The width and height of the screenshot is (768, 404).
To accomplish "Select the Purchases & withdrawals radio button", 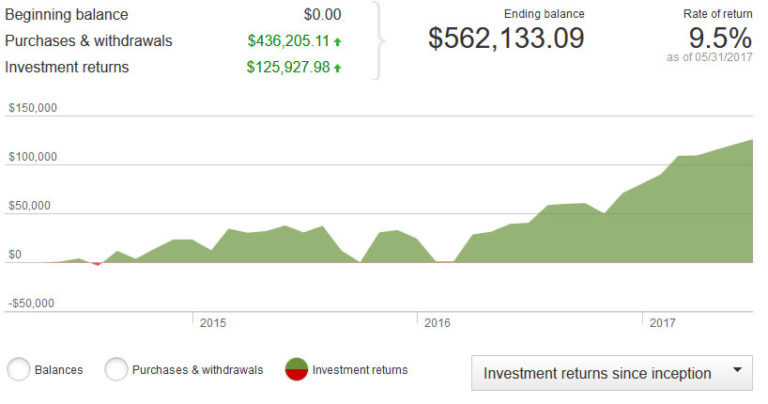I will point(116,370).
